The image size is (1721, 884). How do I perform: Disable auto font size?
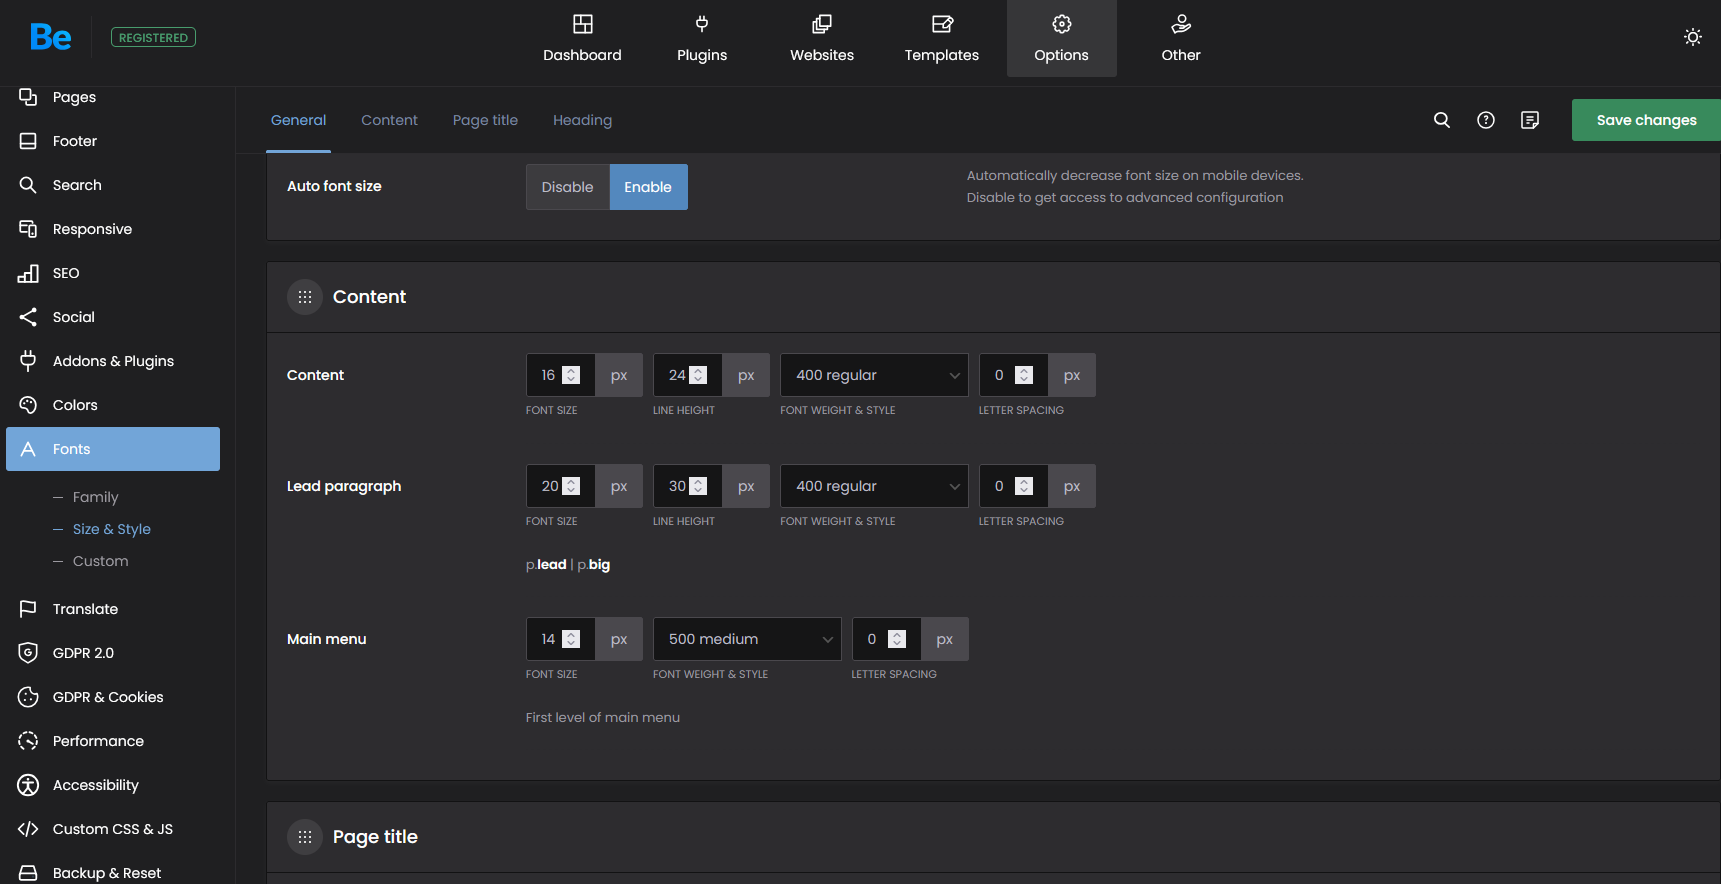tap(567, 187)
